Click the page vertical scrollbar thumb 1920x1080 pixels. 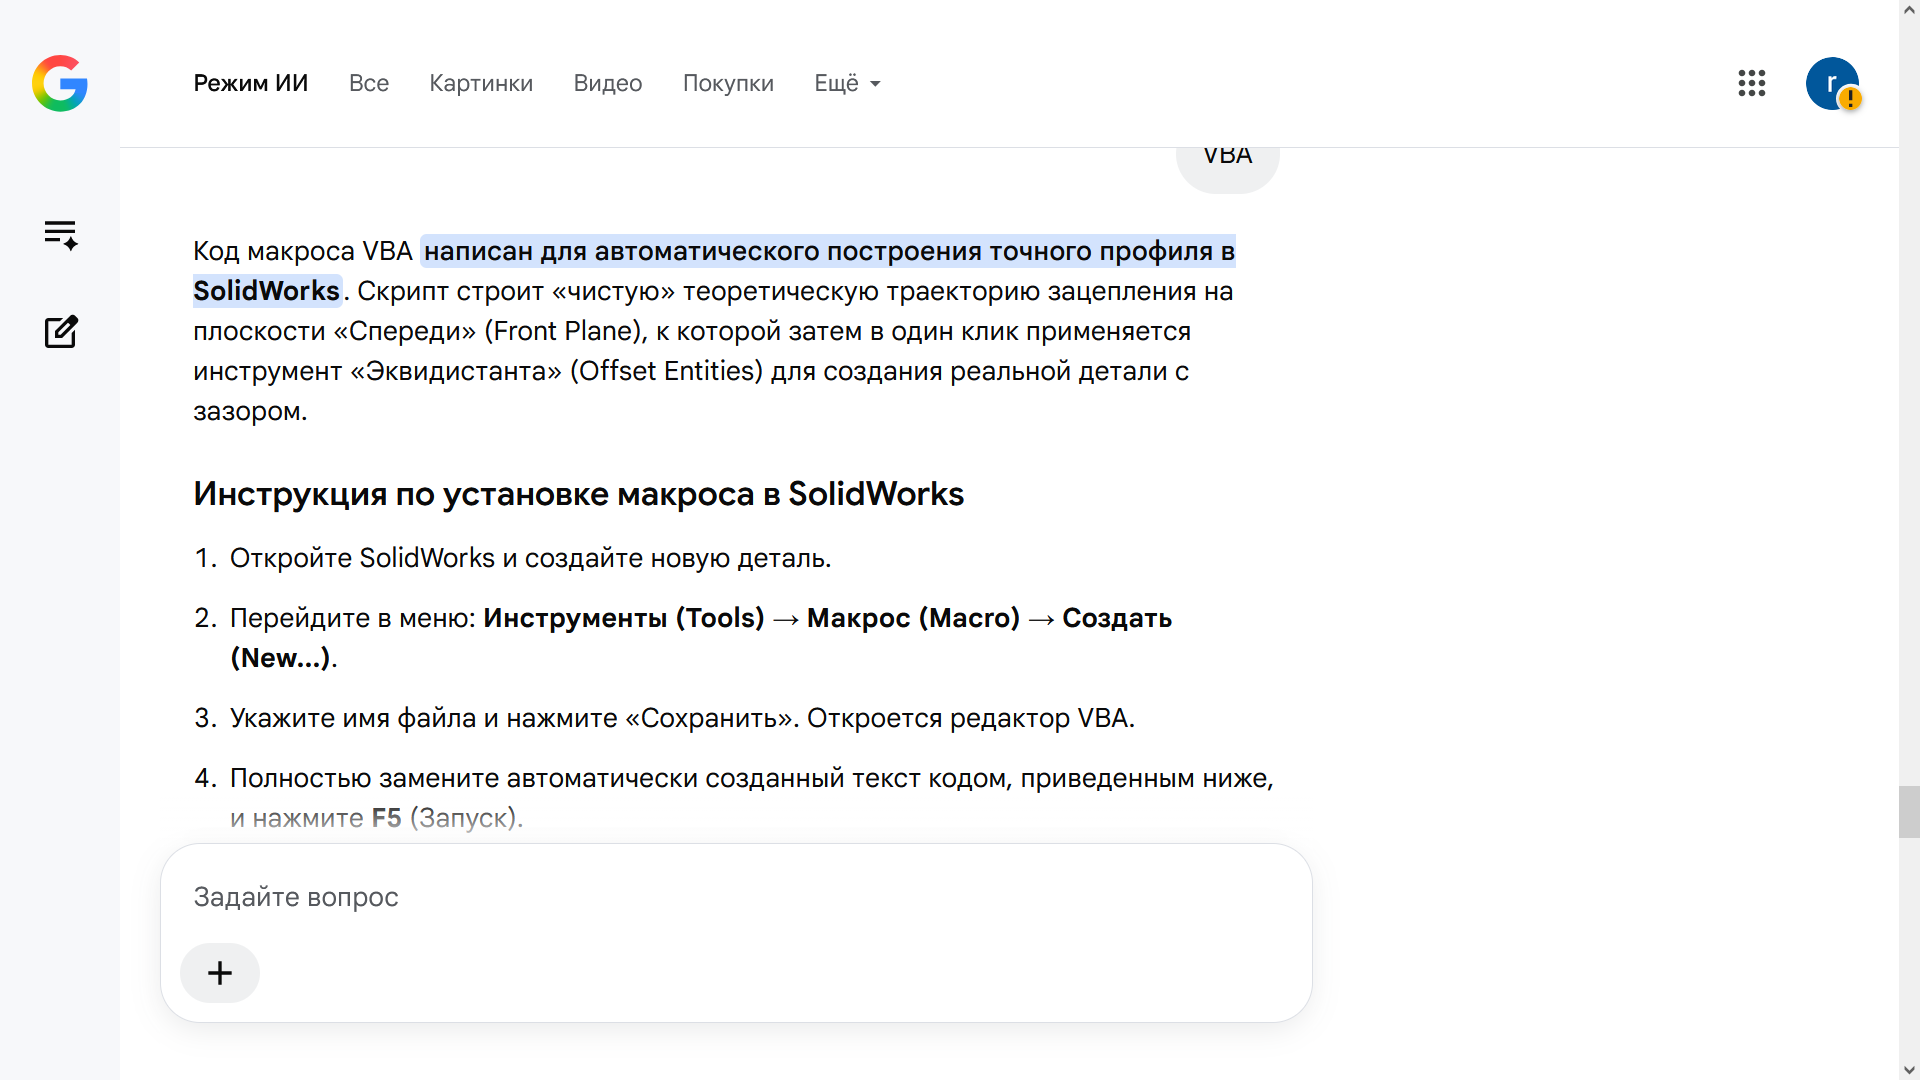pos(1909,812)
